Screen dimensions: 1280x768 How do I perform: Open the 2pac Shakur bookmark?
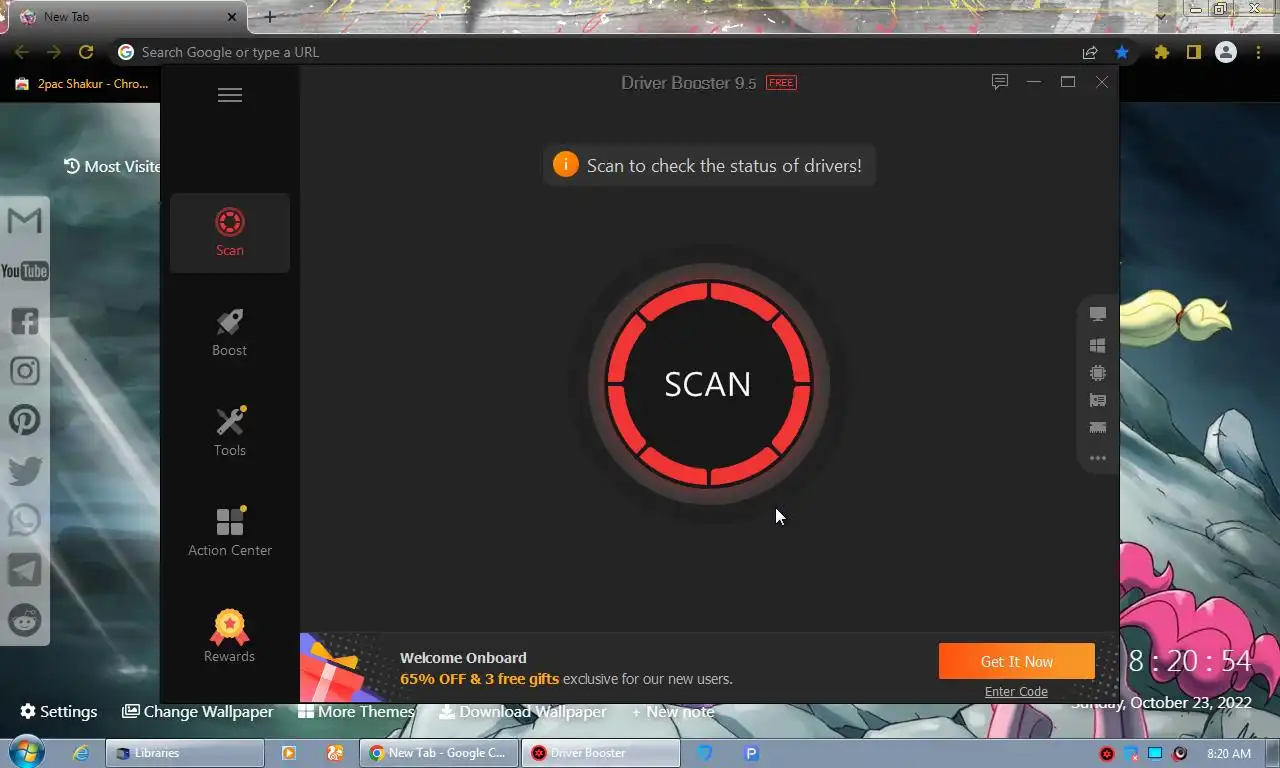81,84
